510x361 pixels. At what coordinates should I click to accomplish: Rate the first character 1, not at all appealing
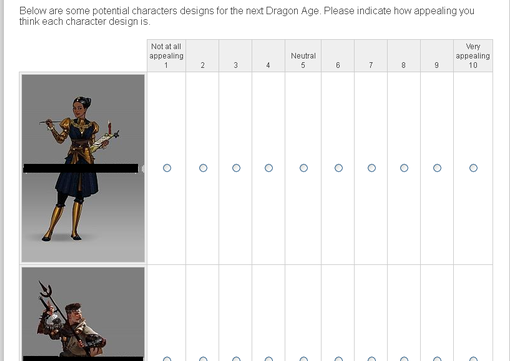click(x=167, y=168)
